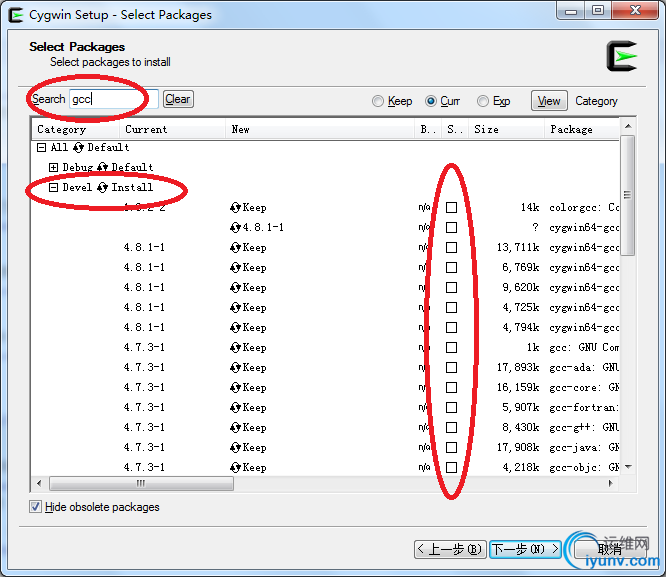Cycle the Keep icon for gcc-fortran
Image resolution: width=666 pixels, height=577 pixels.
[235, 407]
